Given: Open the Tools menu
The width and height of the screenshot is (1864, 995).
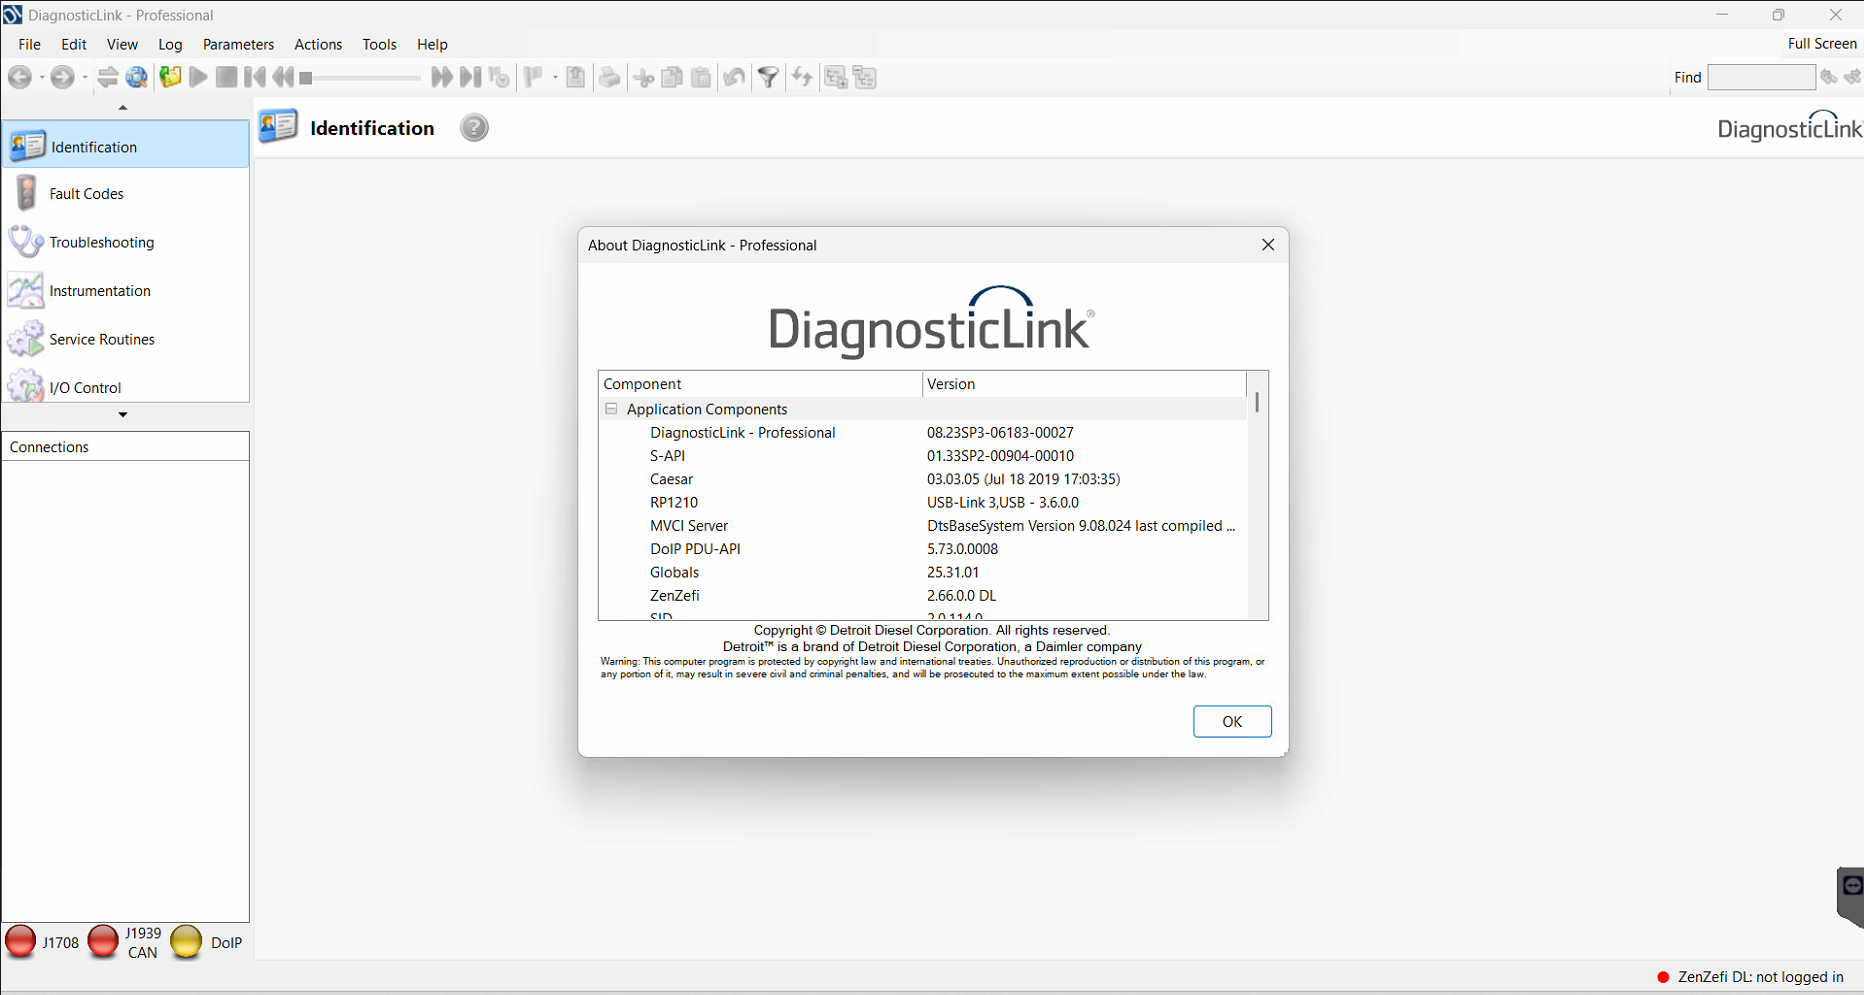Looking at the screenshot, I should coord(379,44).
